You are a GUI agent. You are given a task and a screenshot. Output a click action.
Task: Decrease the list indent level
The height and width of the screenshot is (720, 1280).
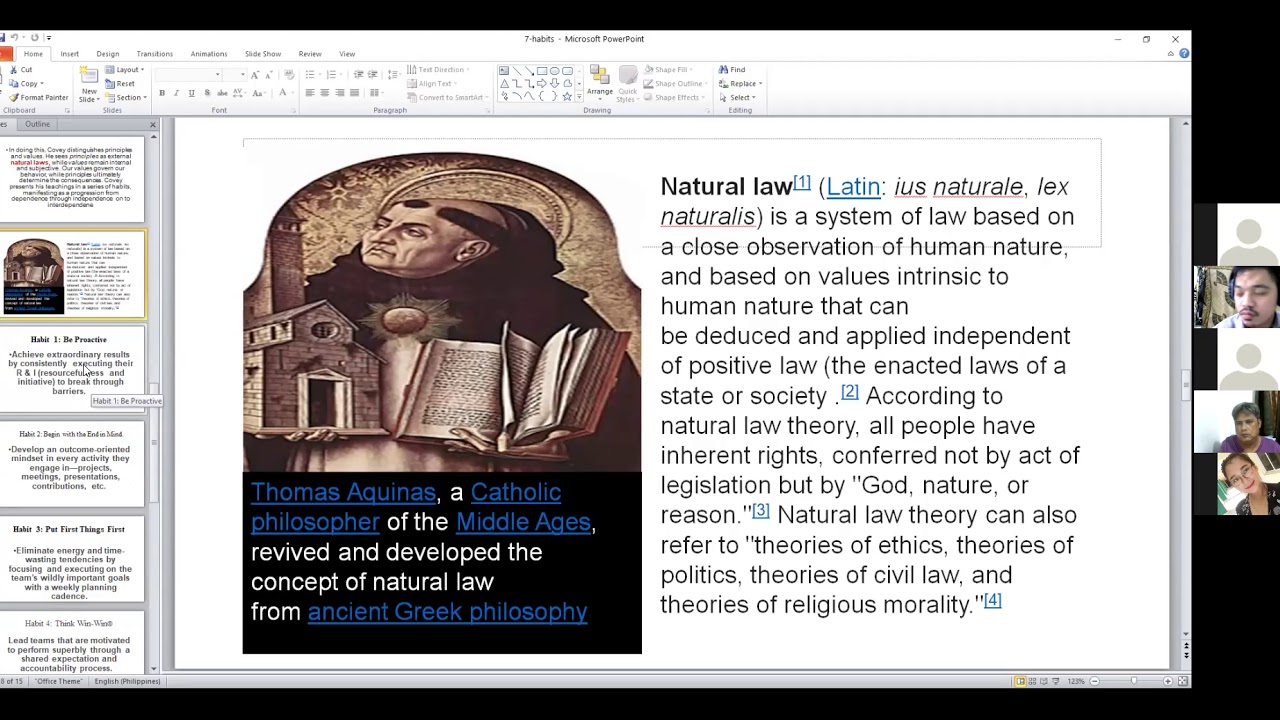pos(358,75)
